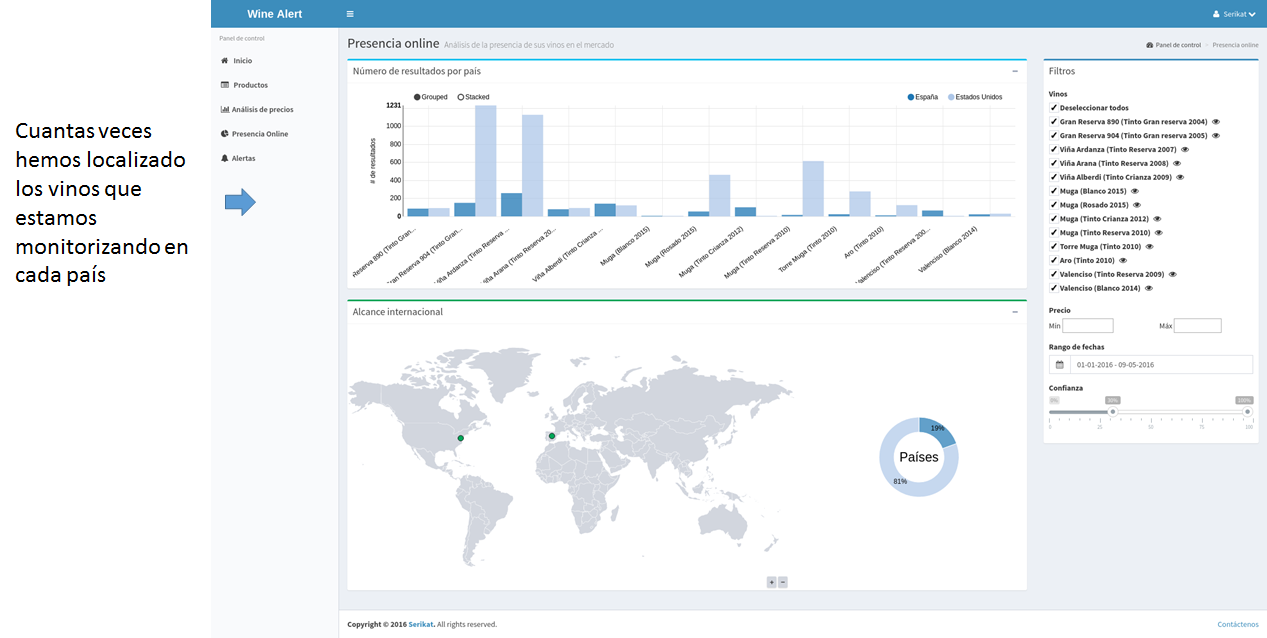Click the eye icon next to Viña Ardanza
This screenshot has height=638, width=1267.
(x=1185, y=150)
